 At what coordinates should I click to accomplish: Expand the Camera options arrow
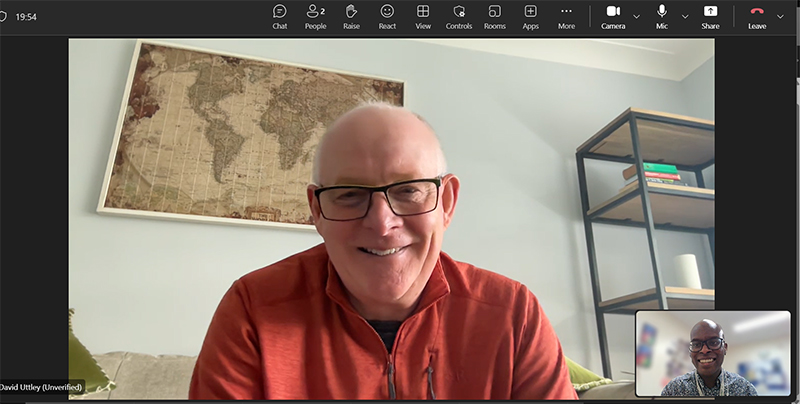click(637, 16)
